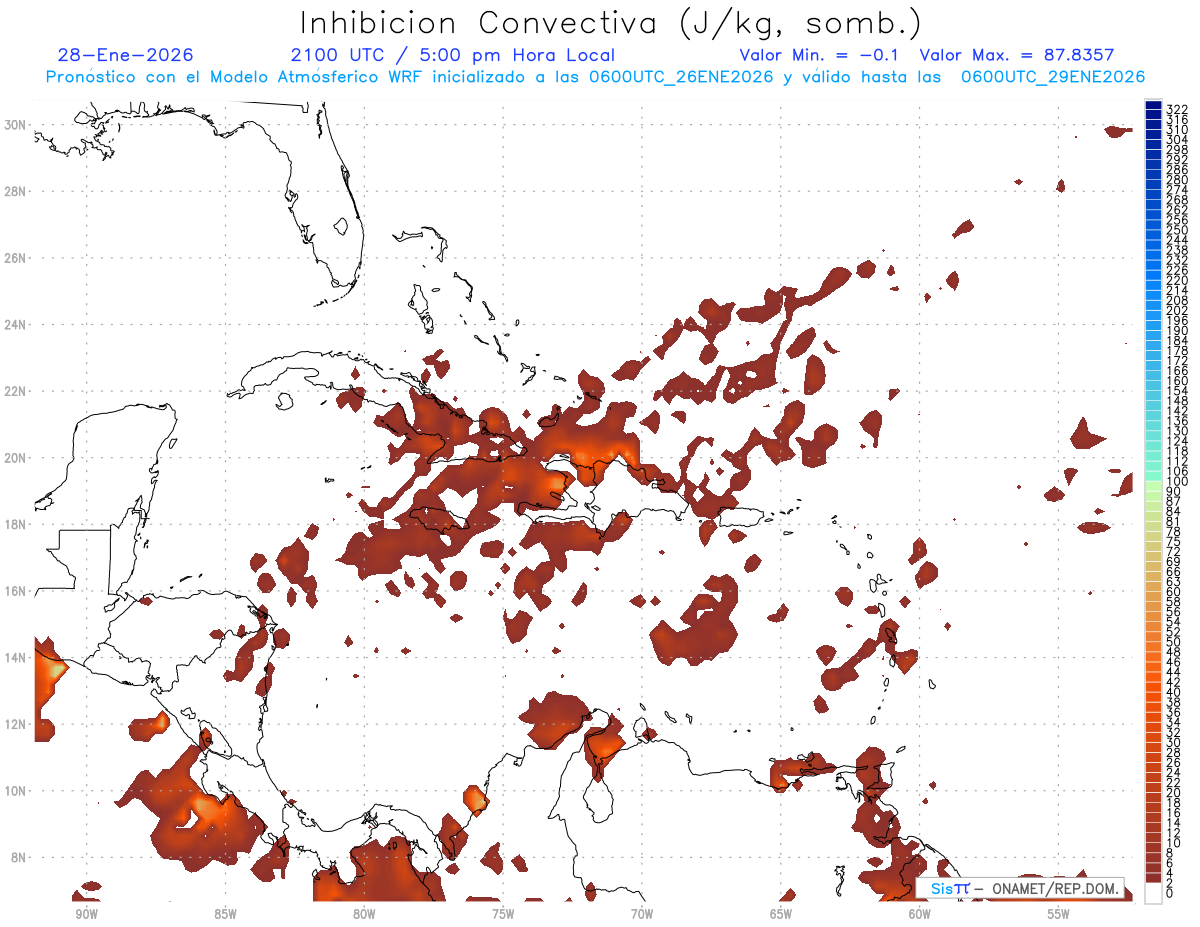Click the colorbar value label 10
This screenshot has width=1200, height=927.
1174,844
